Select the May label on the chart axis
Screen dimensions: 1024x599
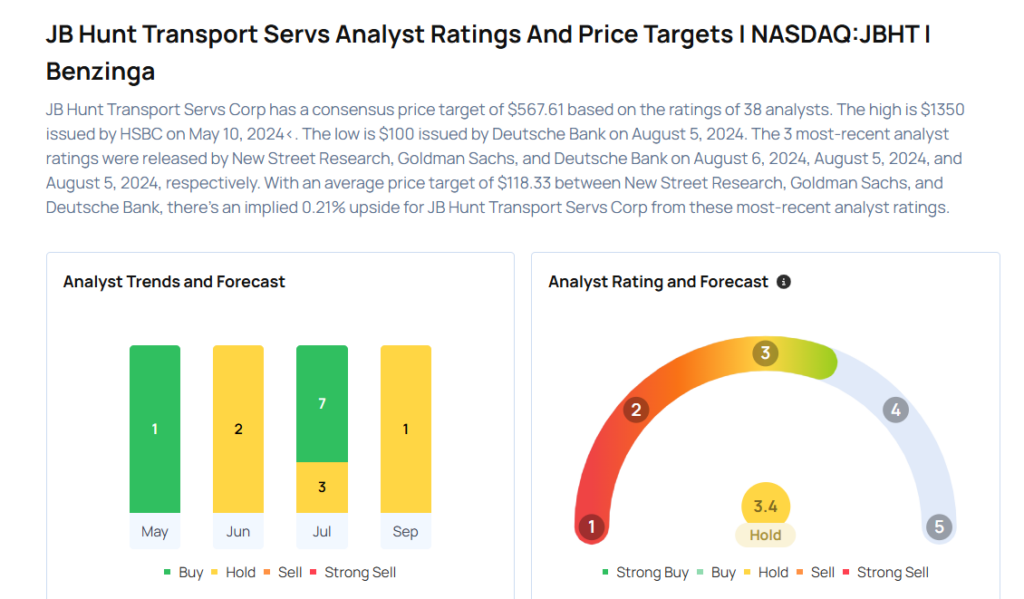pos(155,531)
